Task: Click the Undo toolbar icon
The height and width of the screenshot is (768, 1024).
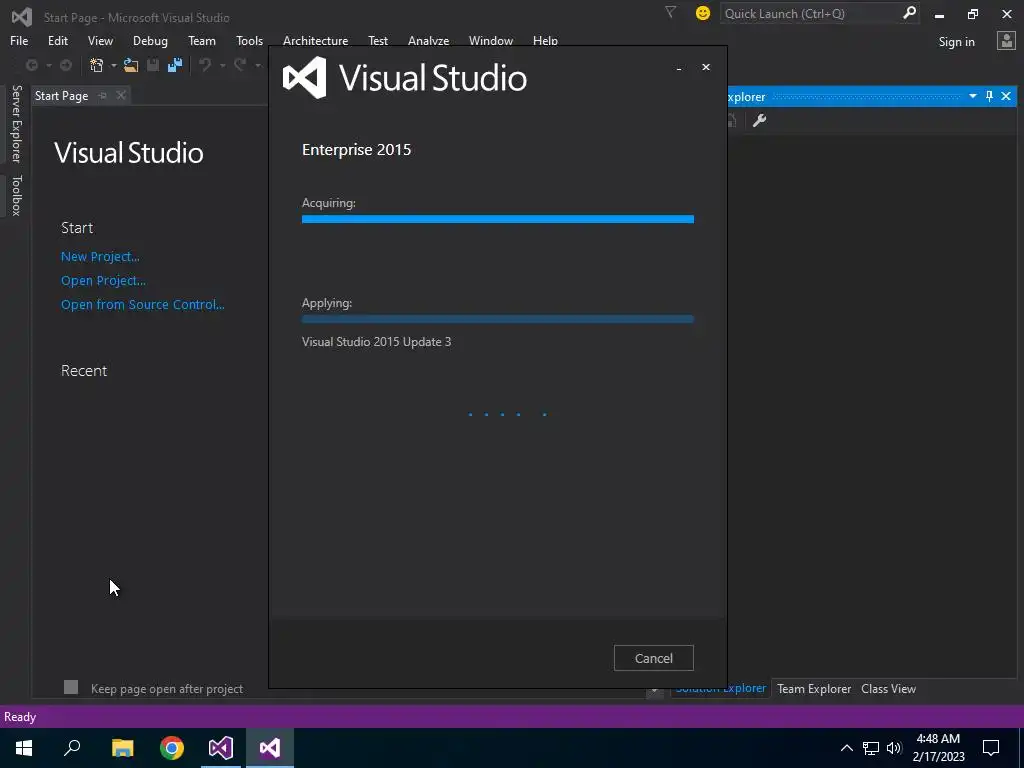Action: coord(205,65)
